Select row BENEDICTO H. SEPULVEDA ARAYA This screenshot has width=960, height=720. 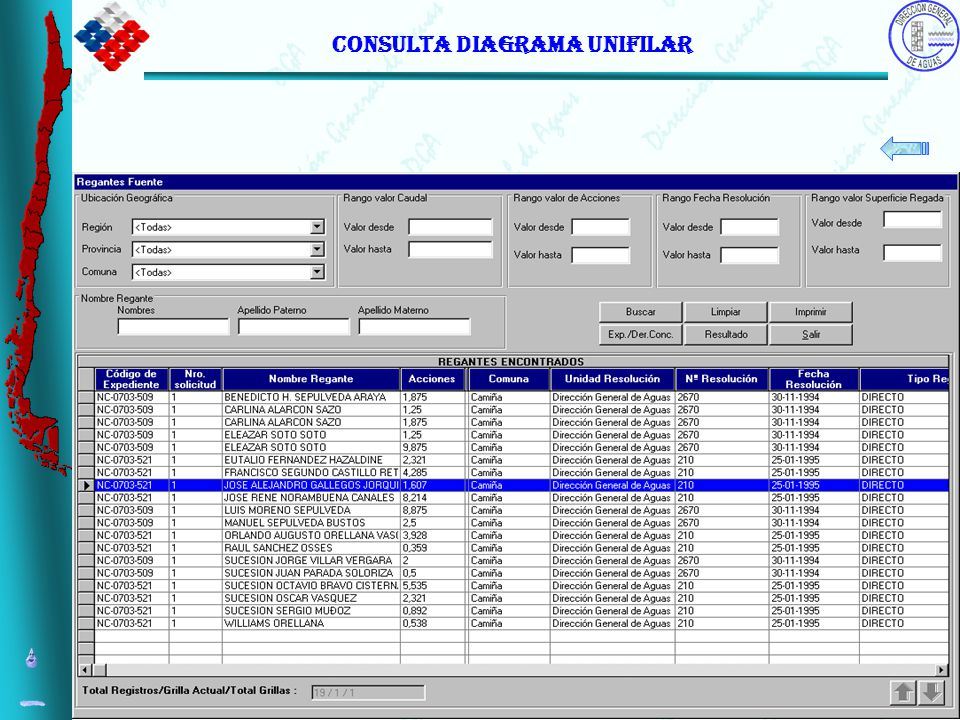[x=514, y=397]
